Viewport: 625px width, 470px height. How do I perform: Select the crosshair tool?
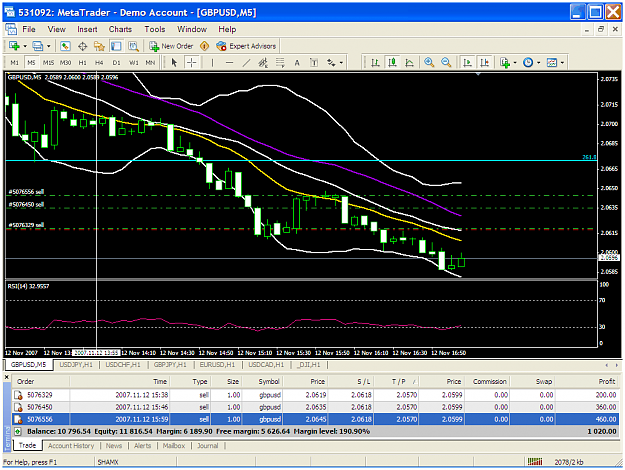pos(191,63)
